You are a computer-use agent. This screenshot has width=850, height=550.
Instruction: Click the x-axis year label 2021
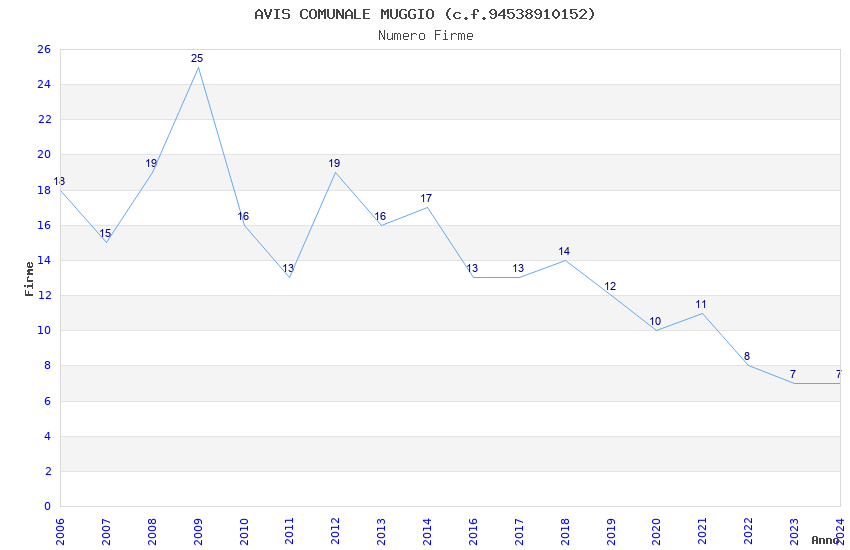pos(703,532)
